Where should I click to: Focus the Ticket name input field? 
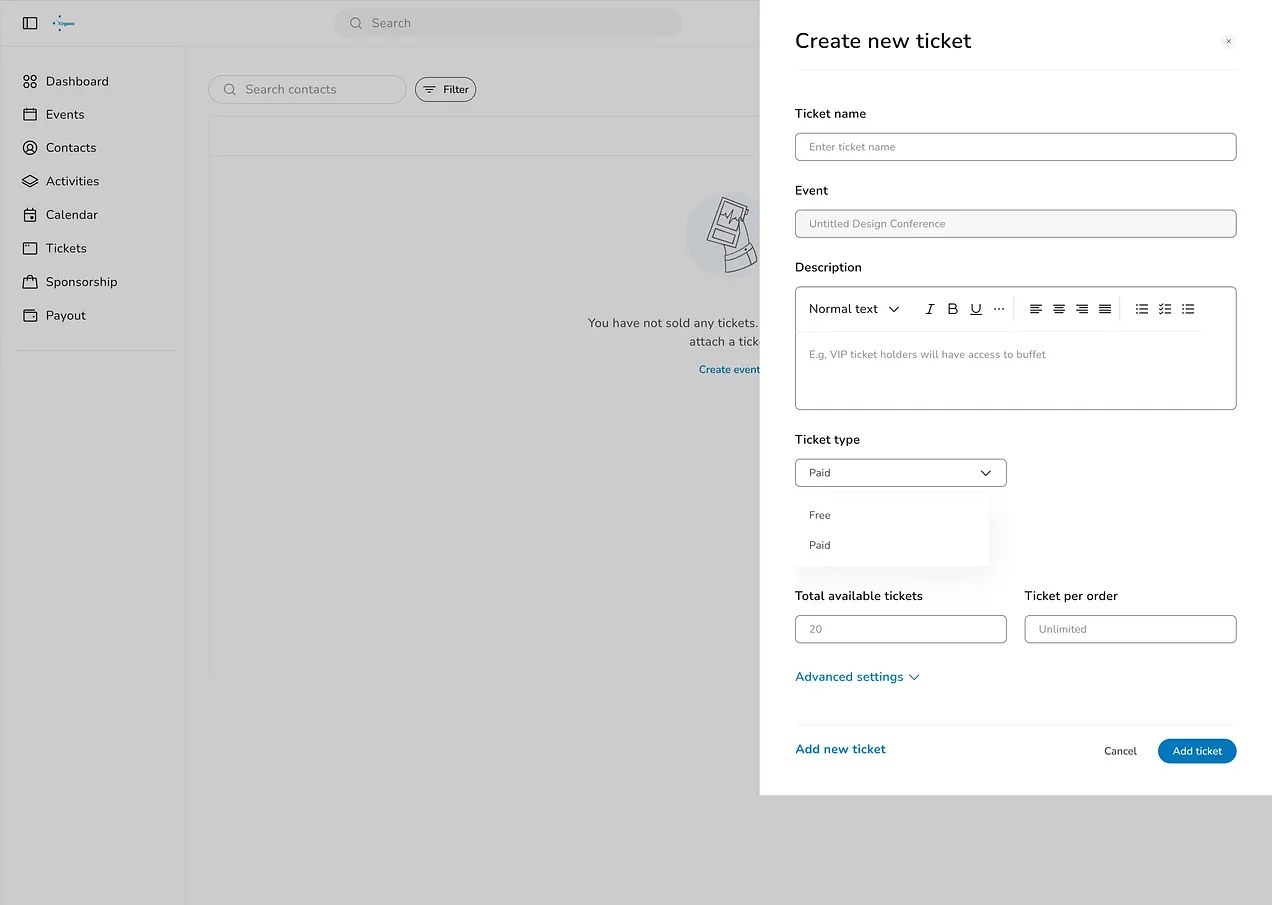pyautogui.click(x=1015, y=147)
